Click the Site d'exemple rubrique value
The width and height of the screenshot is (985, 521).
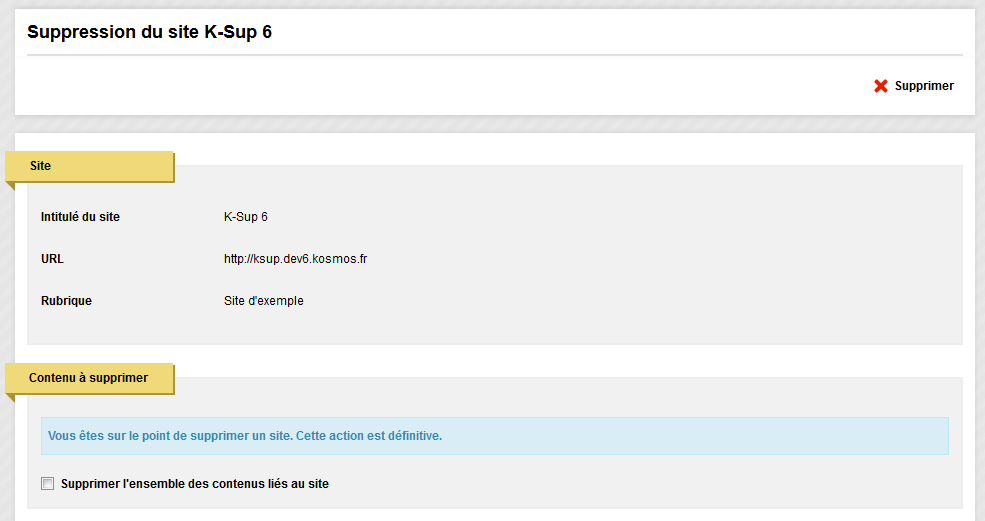click(264, 301)
